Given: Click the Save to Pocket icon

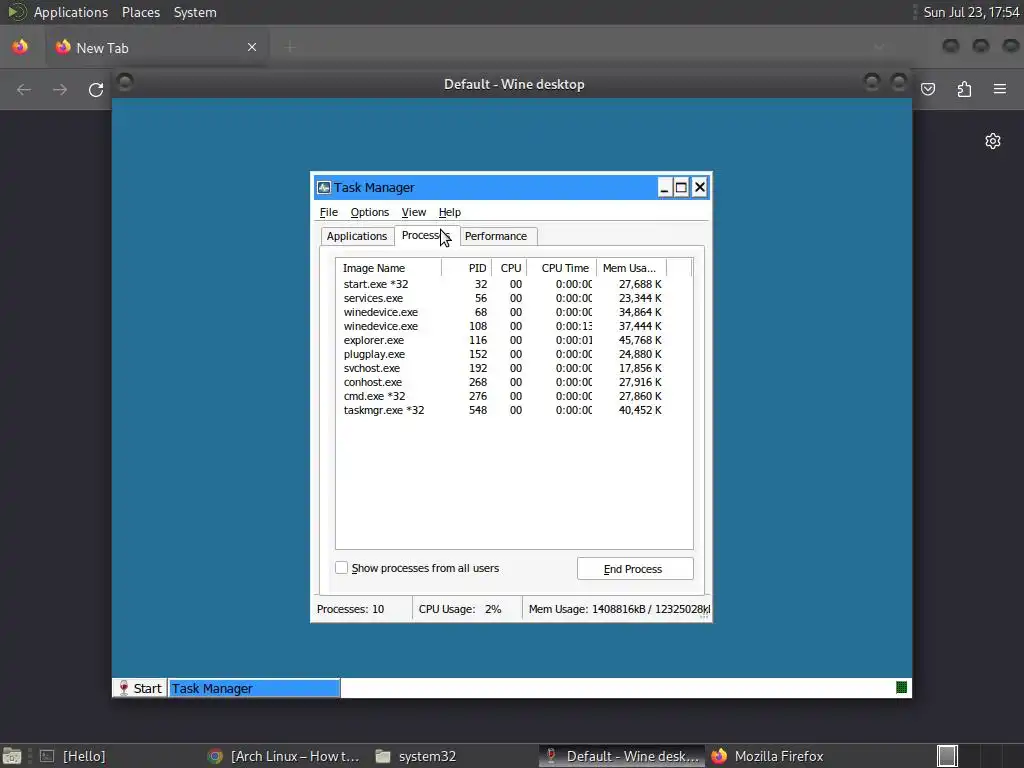Looking at the screenshot, I should point(928,89).
